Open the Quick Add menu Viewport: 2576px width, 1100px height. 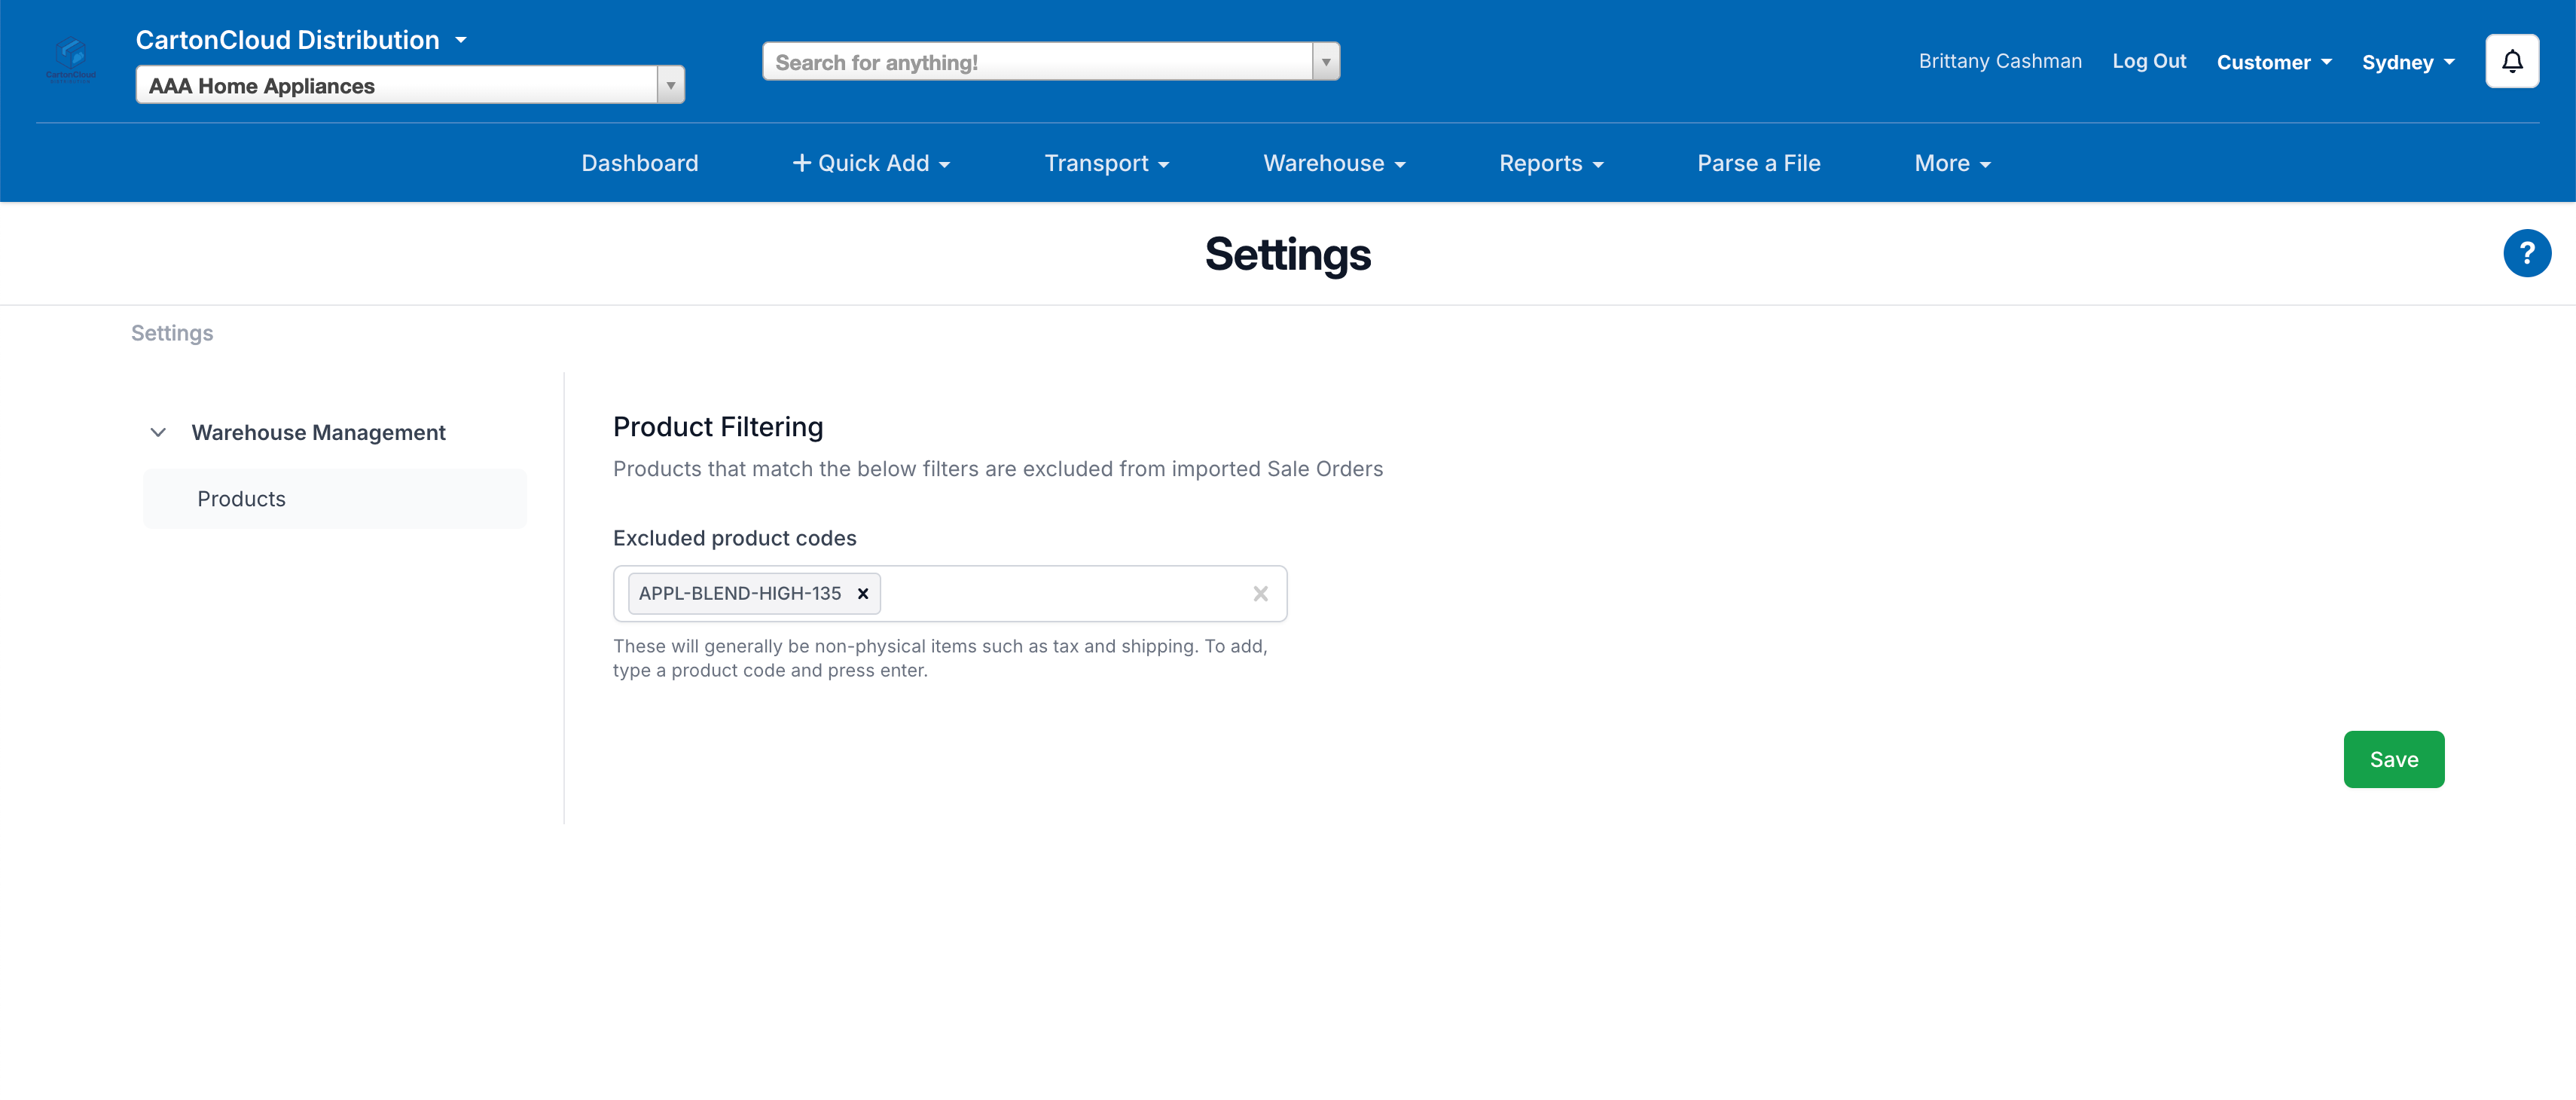[870, 163]
